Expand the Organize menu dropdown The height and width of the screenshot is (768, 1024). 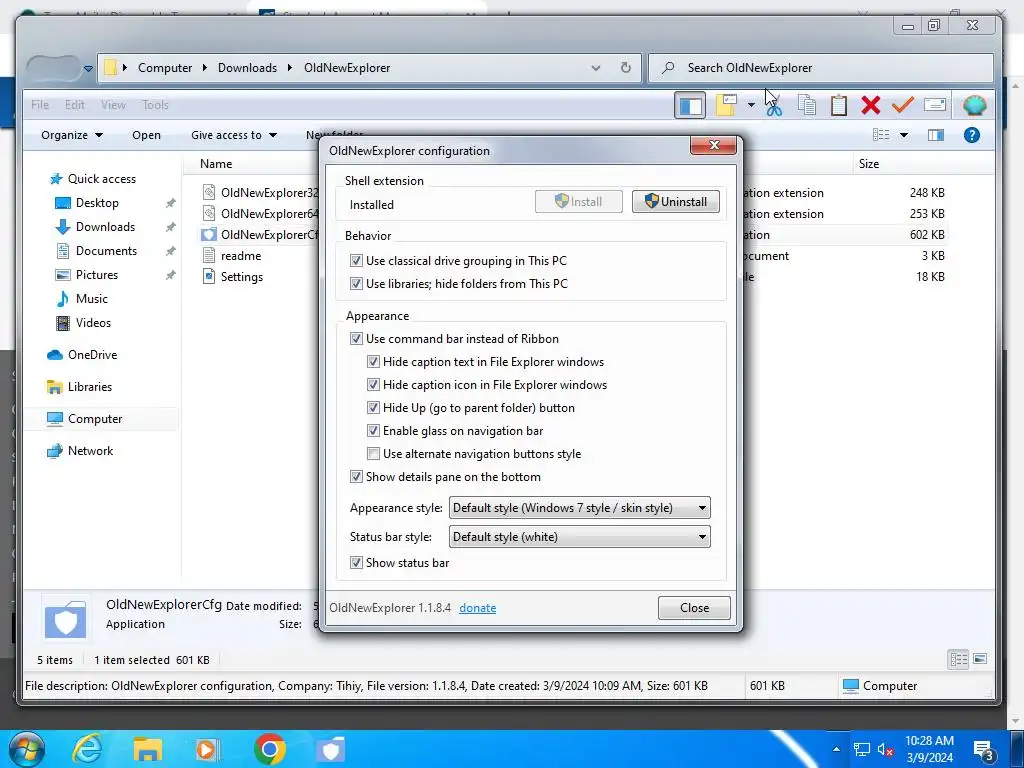pyautogui.click(x=71, y=135)
